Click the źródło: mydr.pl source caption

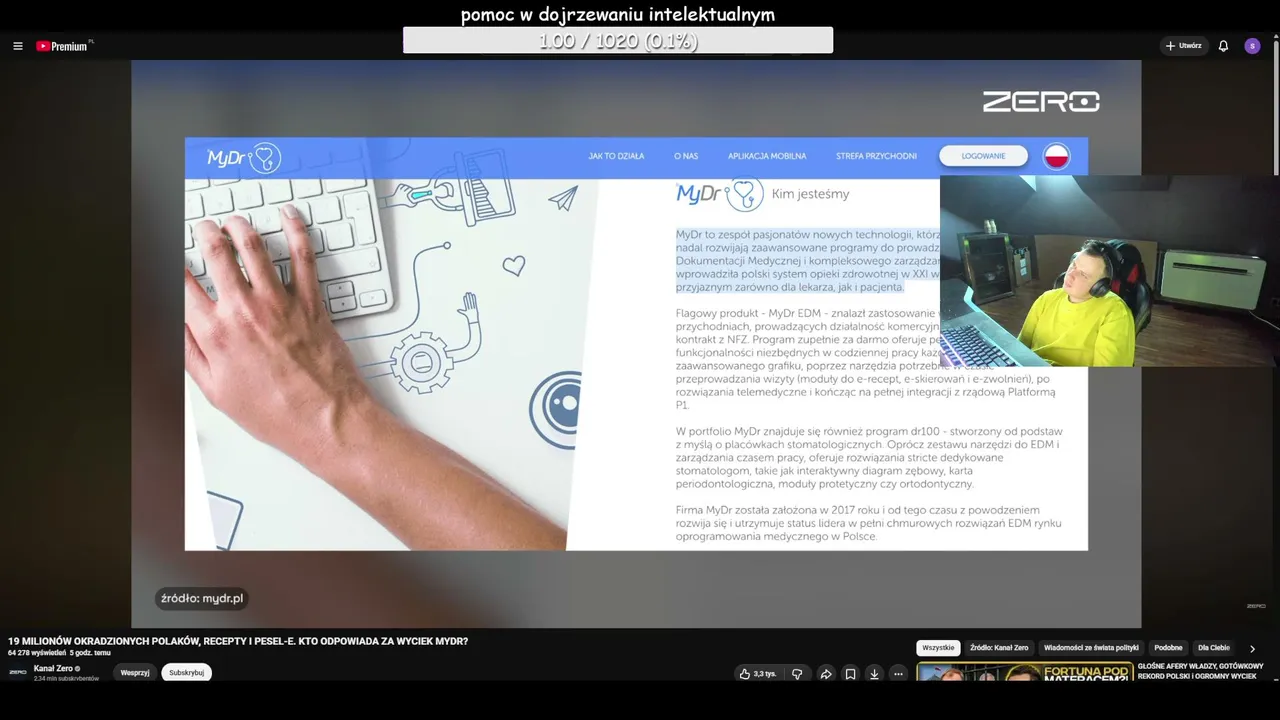(202, 598)
